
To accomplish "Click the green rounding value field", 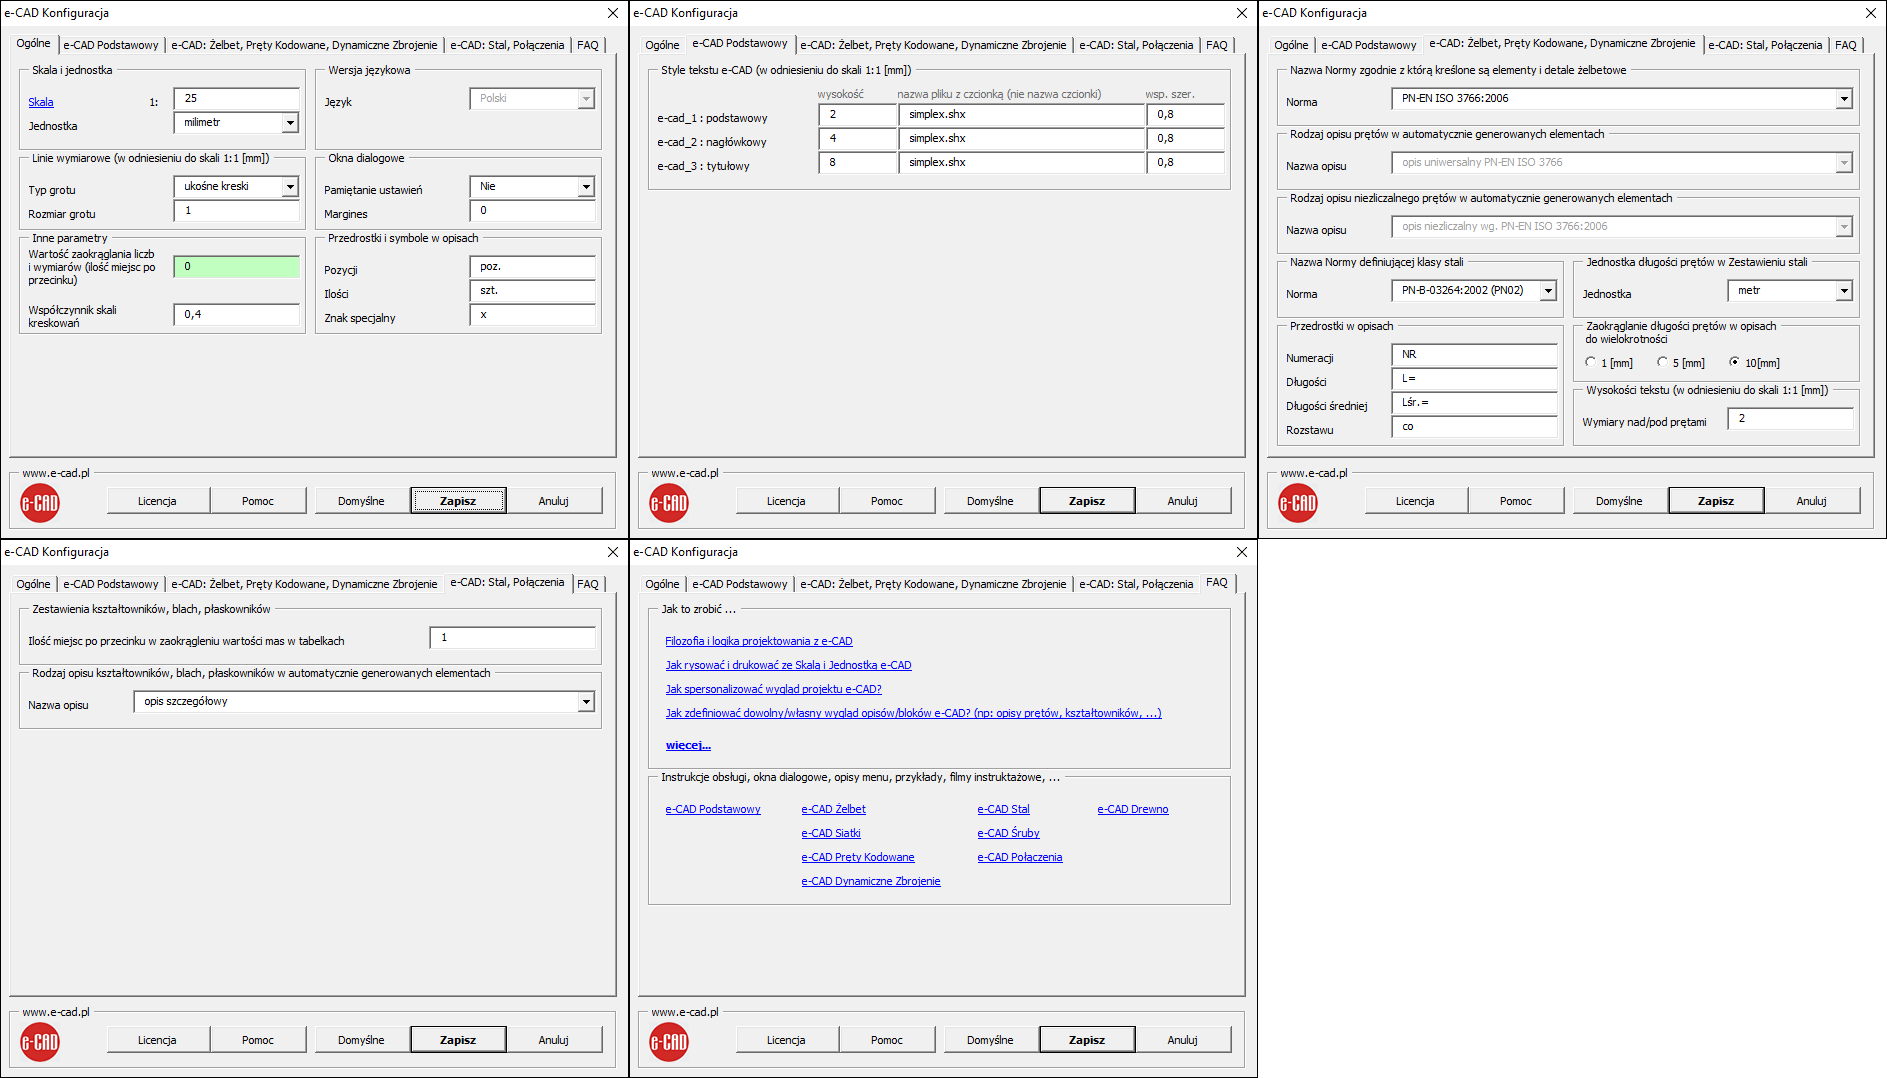I will click(237, 267).
